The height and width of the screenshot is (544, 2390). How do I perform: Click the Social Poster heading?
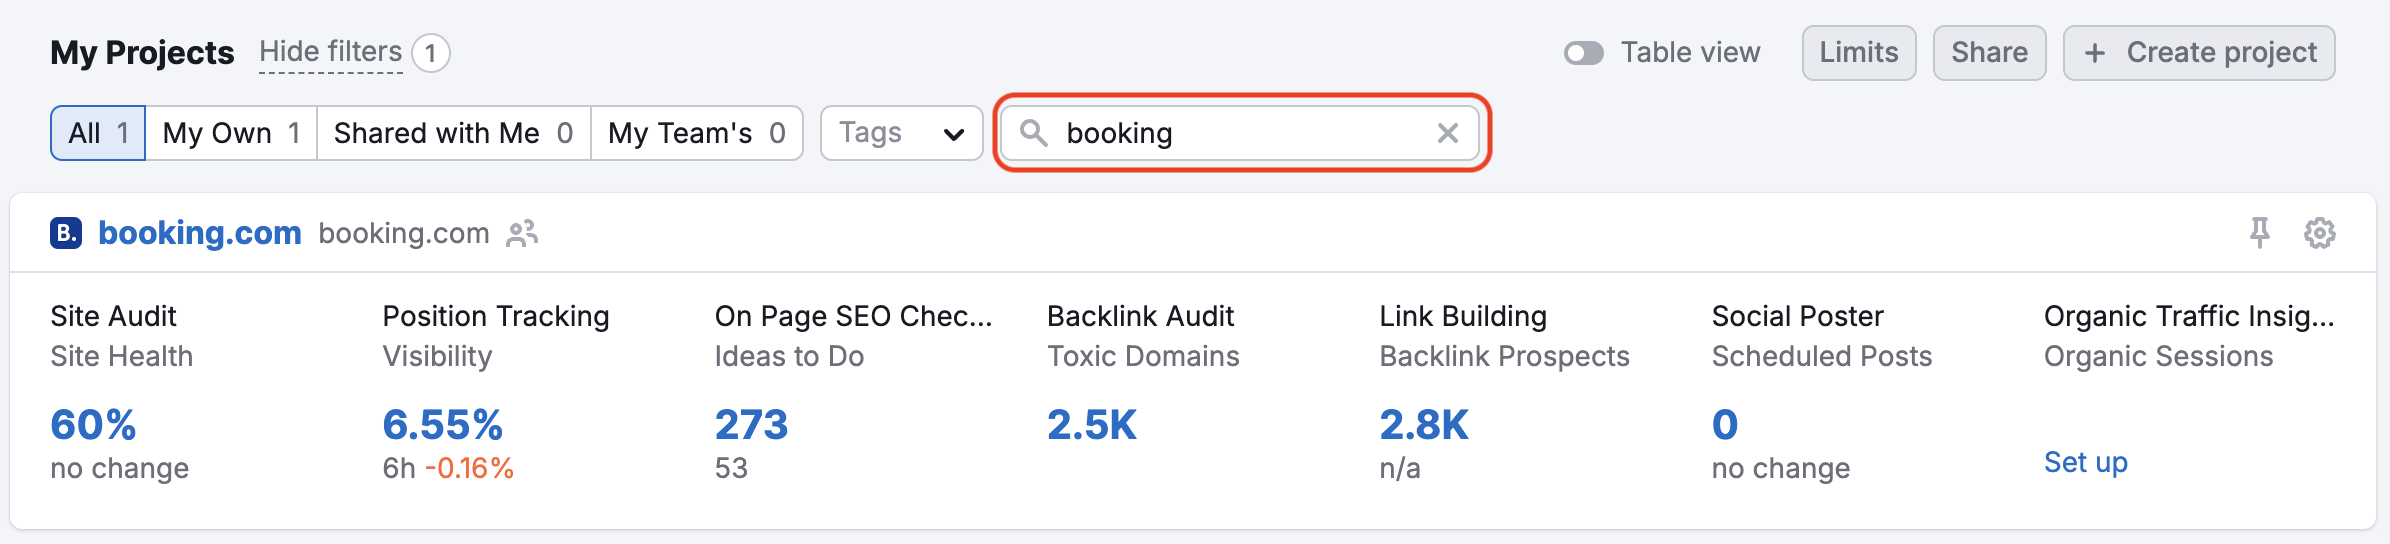[1797, 316]
